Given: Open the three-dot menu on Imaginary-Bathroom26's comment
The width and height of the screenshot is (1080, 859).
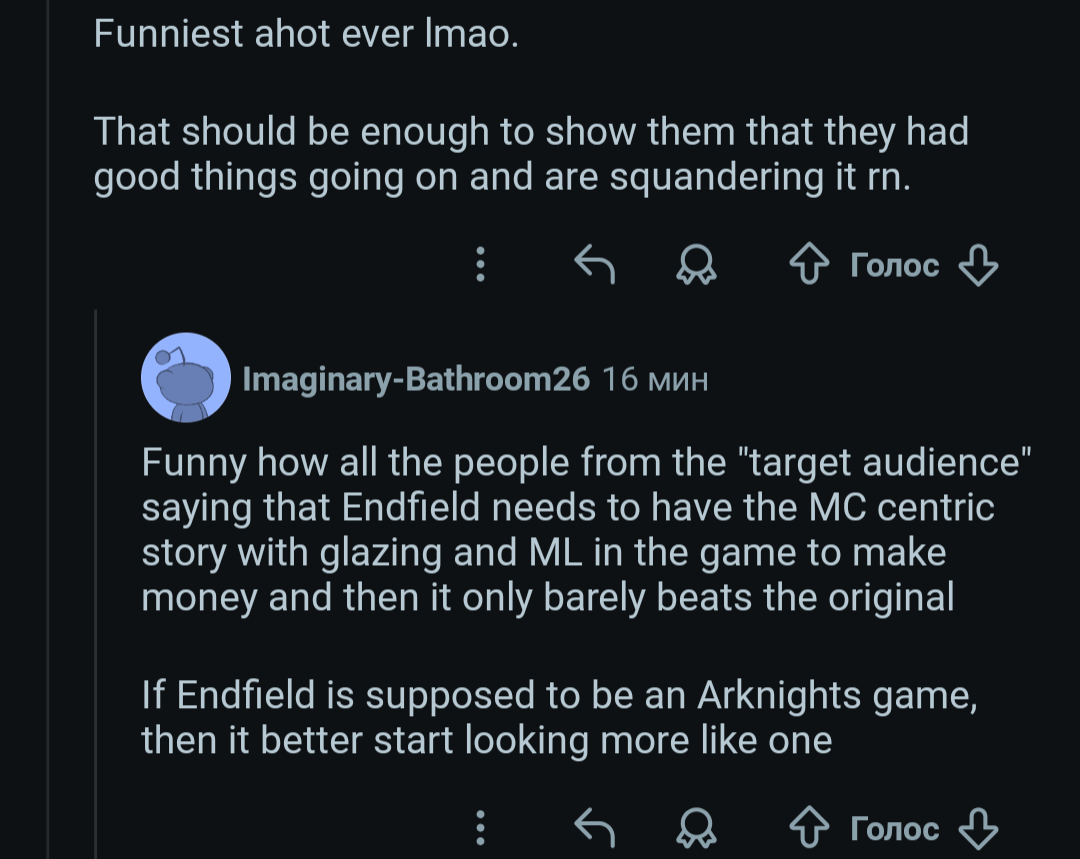Looking at the screenshot, I should click(481, 828).
